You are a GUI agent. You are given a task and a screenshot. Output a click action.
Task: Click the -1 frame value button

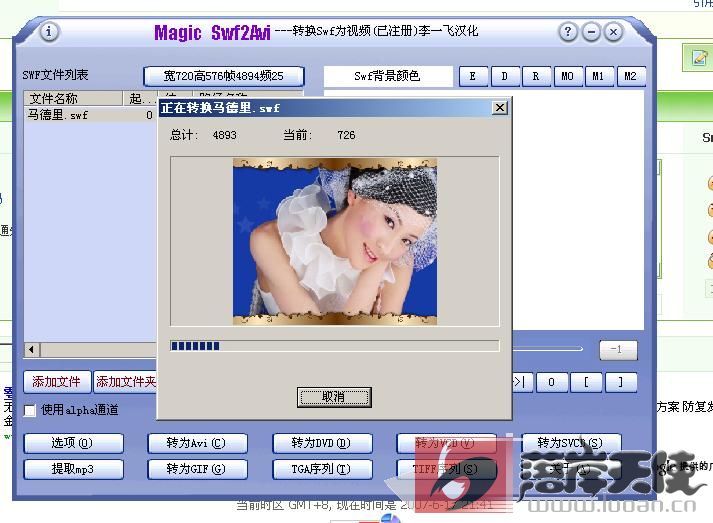(618, 350)
